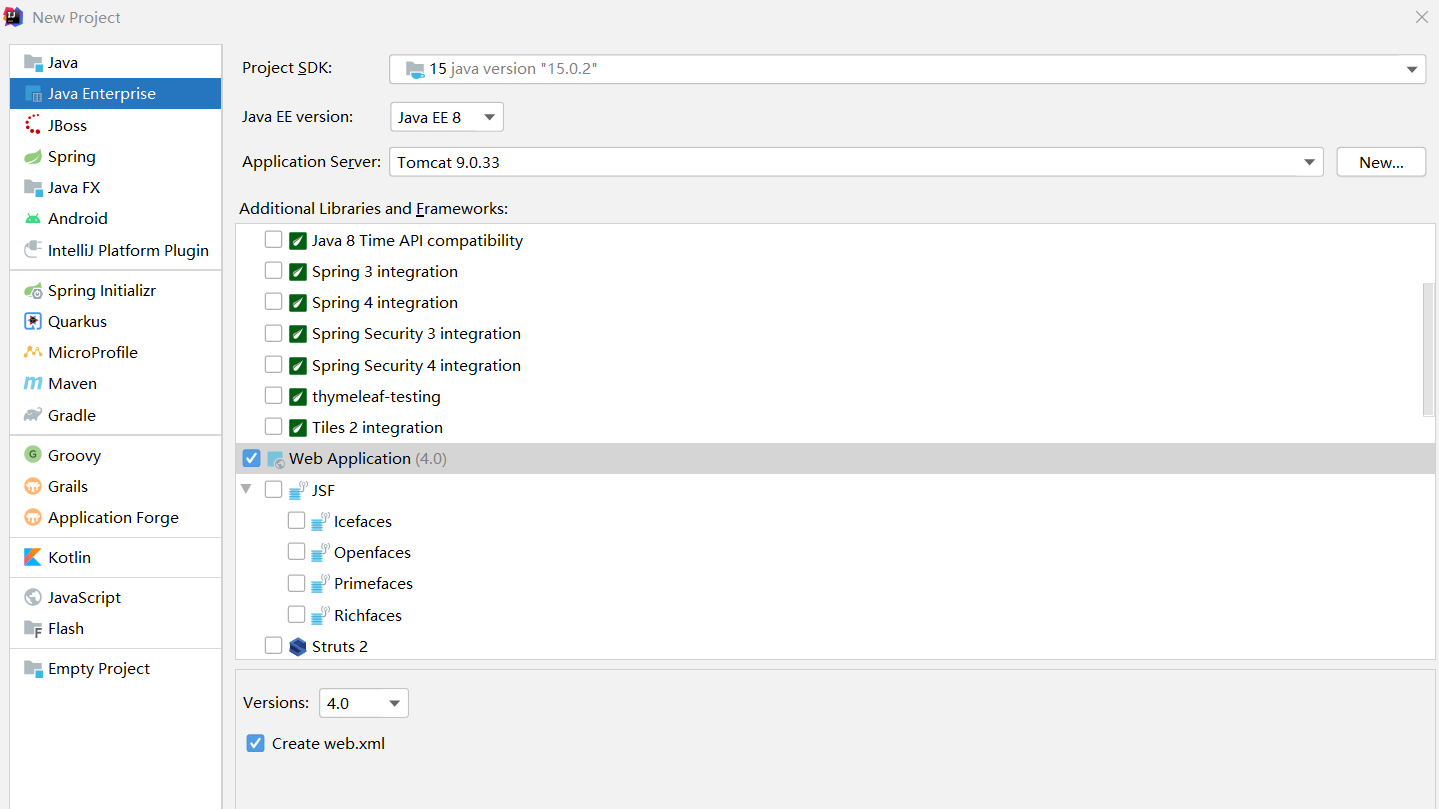Click the JavaScript globe icon
Image resolution: width=1439 pixels, height=809 pixels.
click(33, 597)
